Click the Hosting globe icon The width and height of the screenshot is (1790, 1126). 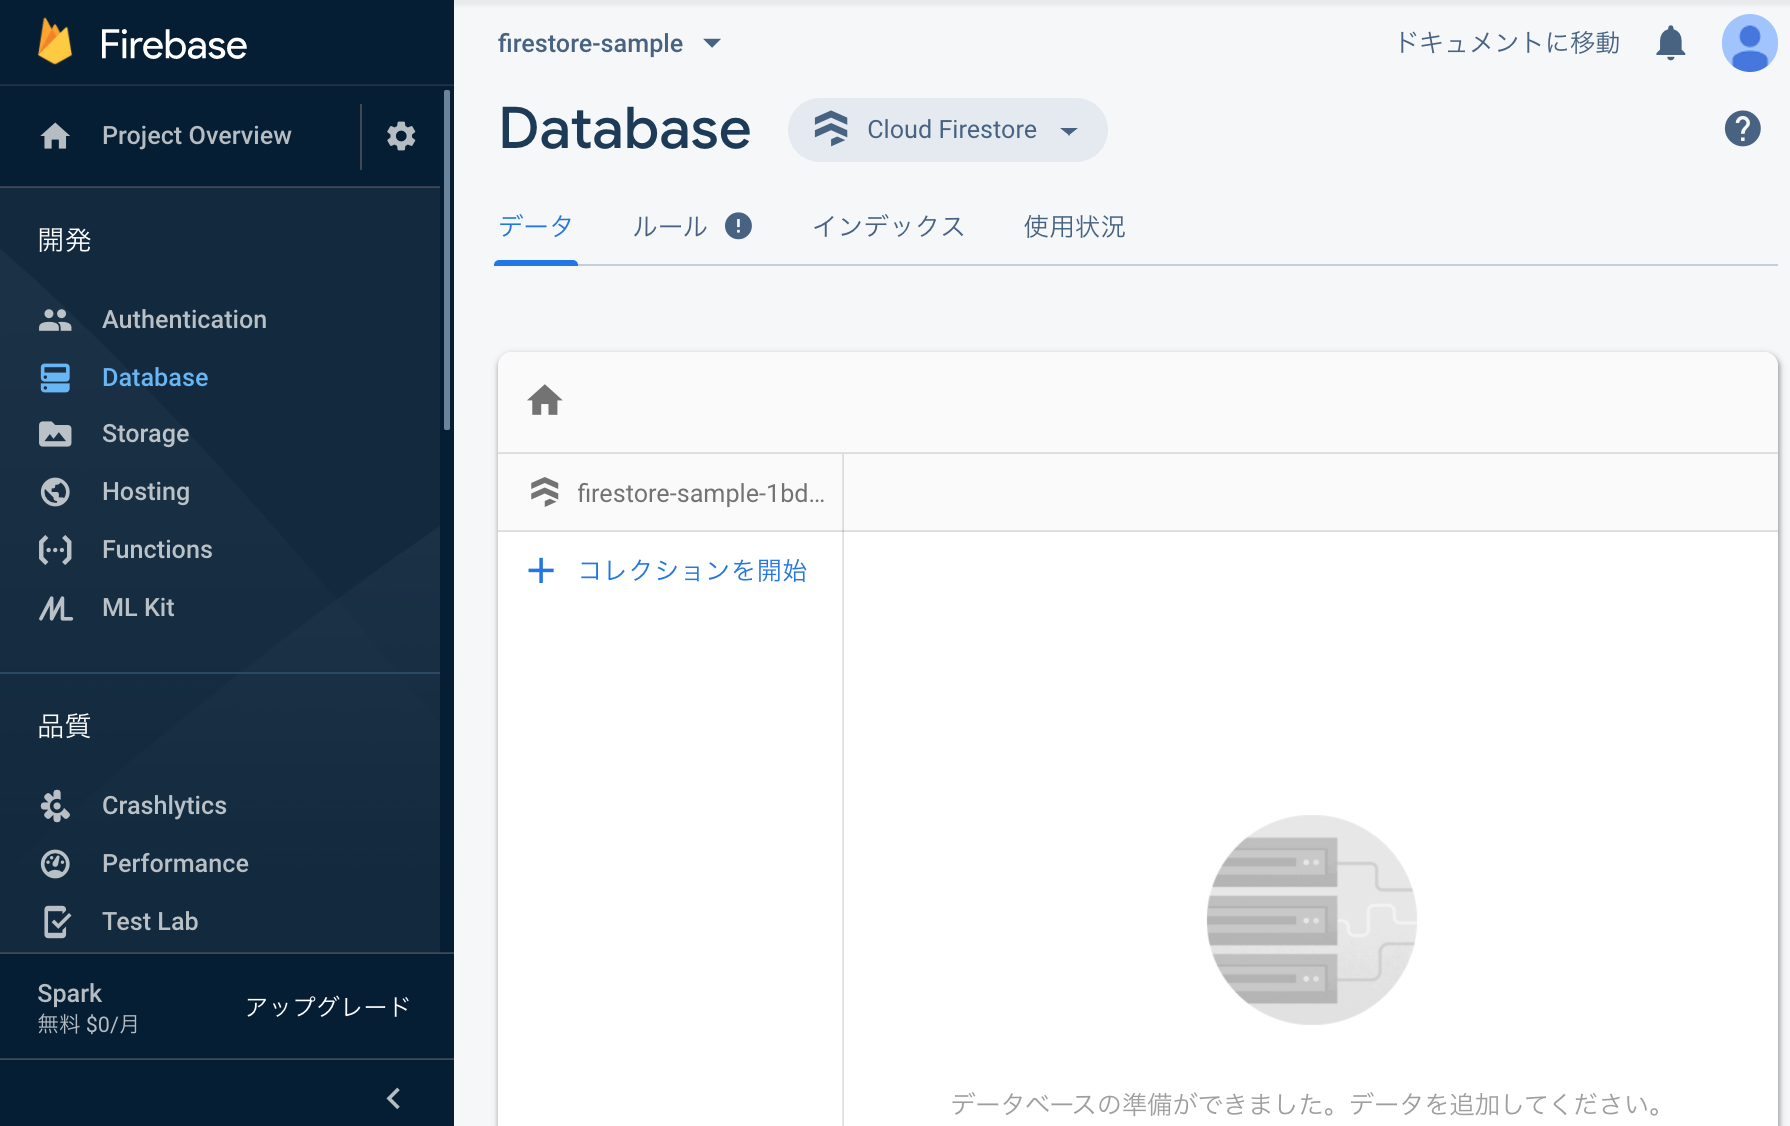click(x=55, y=492)
